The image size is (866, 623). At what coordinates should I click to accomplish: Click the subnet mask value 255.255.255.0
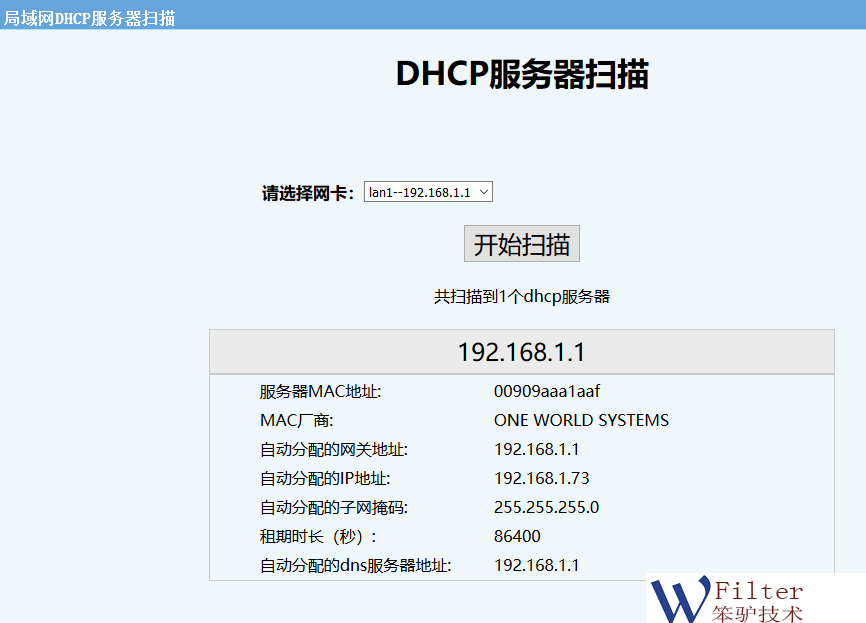pyautogui.click(x=546, y=507)
